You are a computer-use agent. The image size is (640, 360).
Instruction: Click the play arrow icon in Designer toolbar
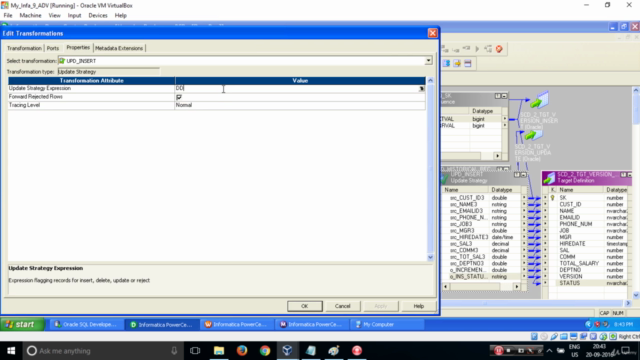coord(477,49)
